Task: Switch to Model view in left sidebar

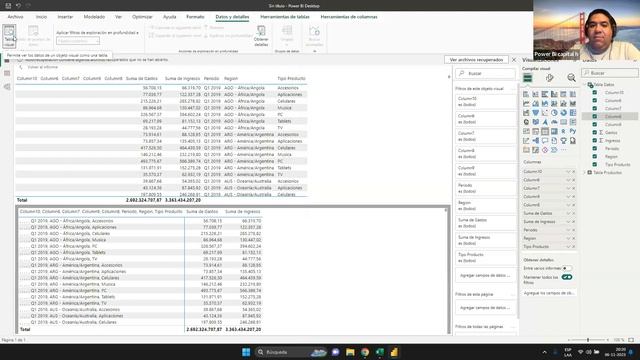Action: [7, 87]
